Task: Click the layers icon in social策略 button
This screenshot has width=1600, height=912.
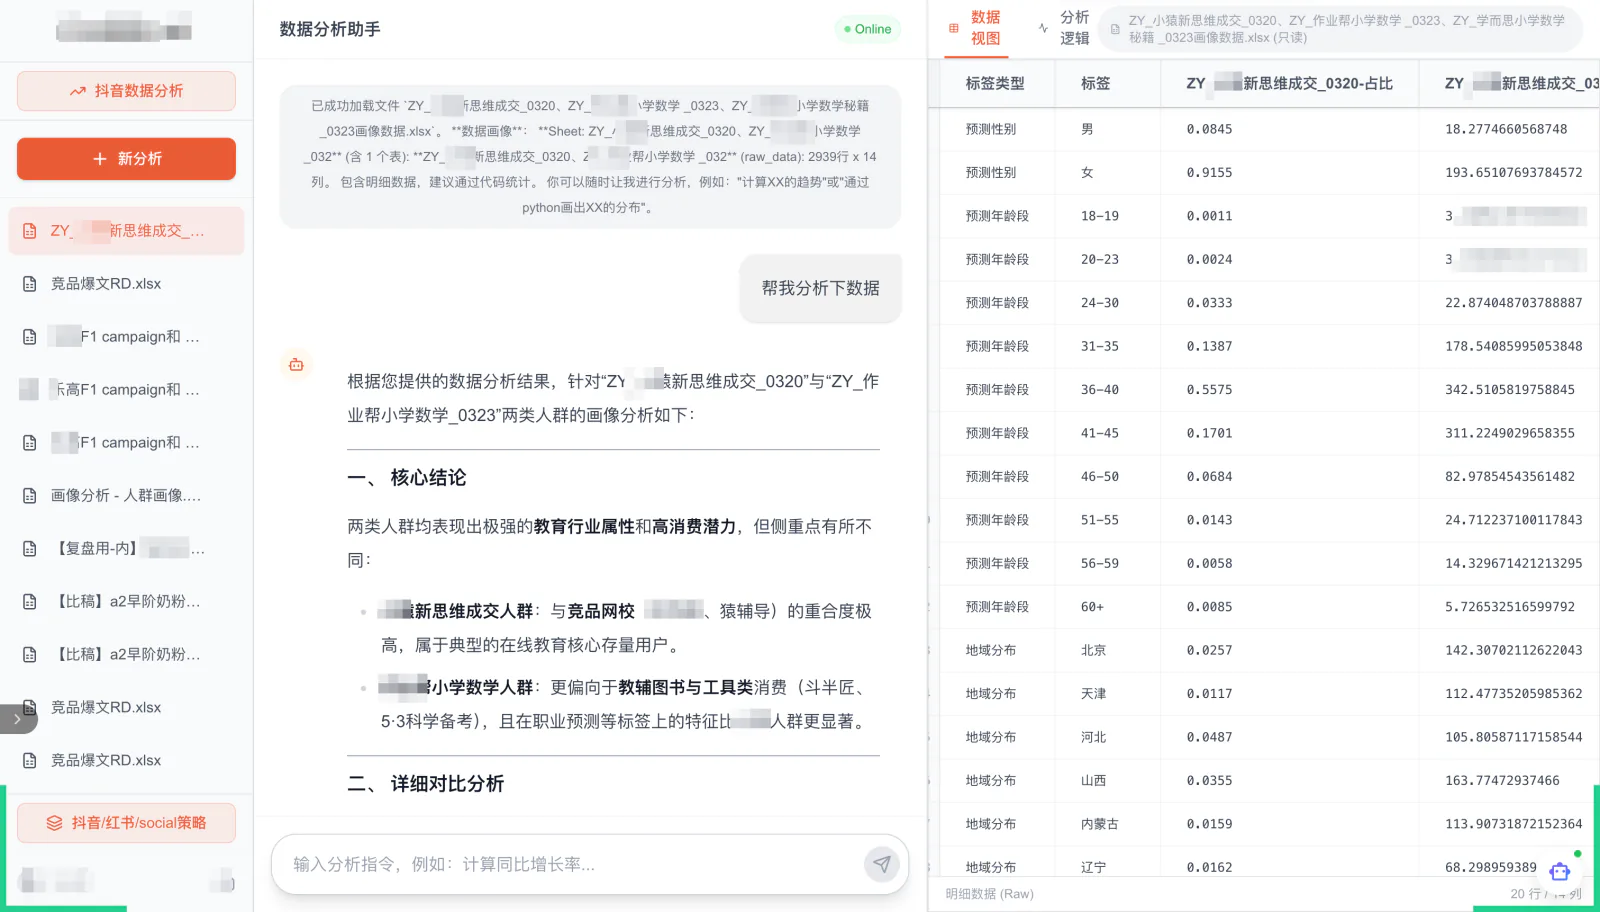Action: pos(55,823)
